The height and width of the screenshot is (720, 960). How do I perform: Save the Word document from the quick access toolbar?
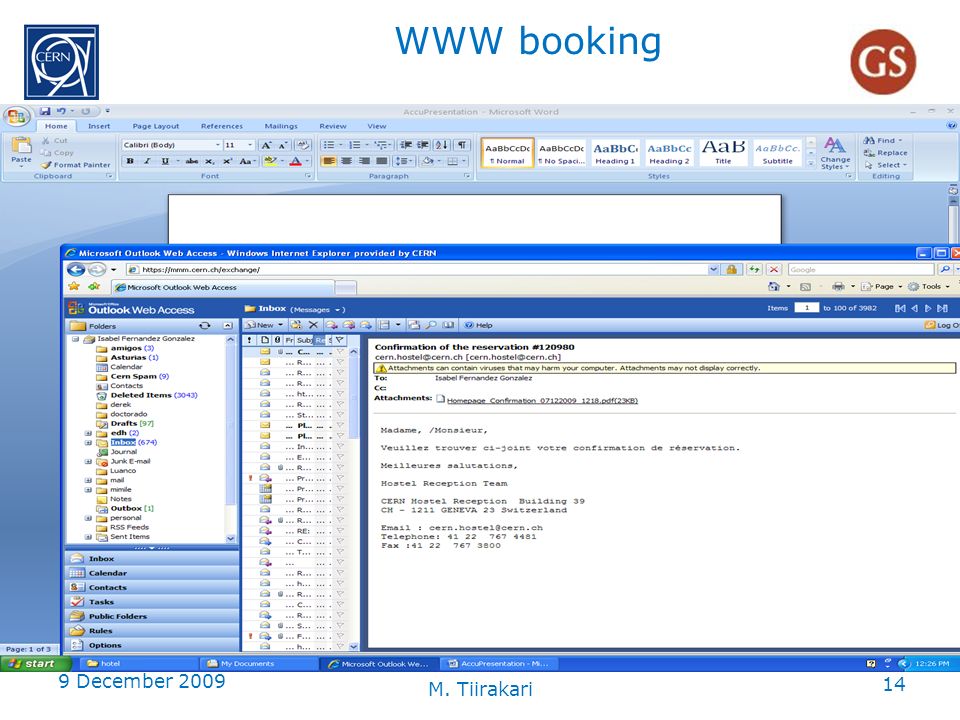[45, 111]
